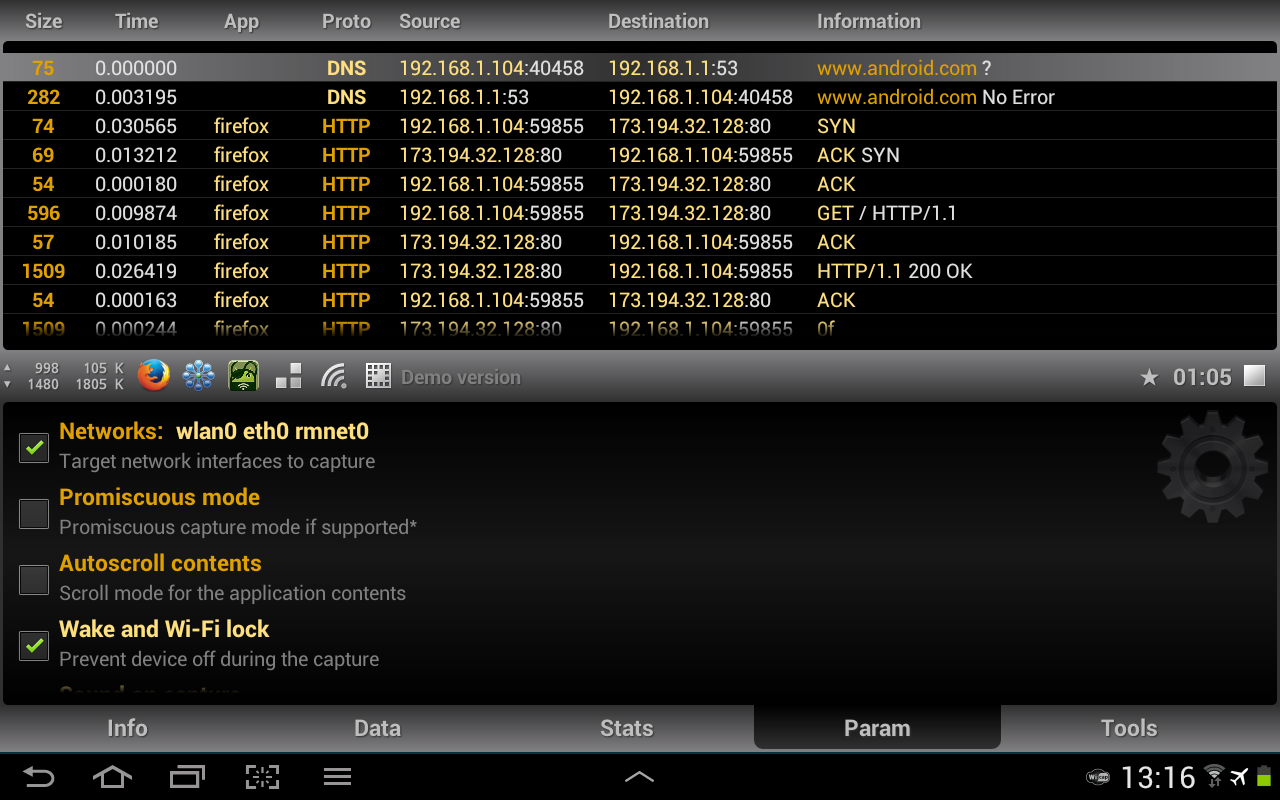Tap the three-squares icon in the toolbar
This screenshot has height=800, width=1280.
click(x=289, y=376)
